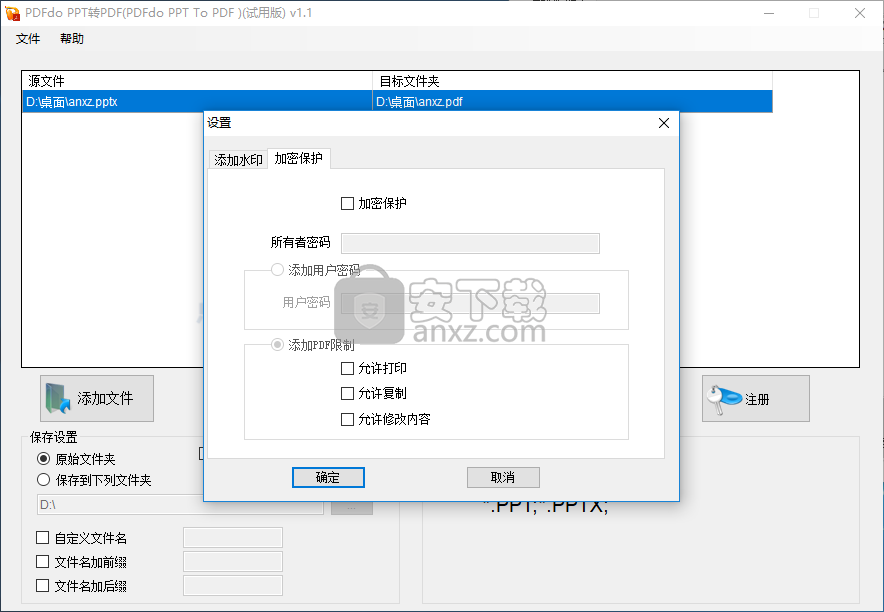Select the 保存到下列文件夹 radio option

(43, 480)
